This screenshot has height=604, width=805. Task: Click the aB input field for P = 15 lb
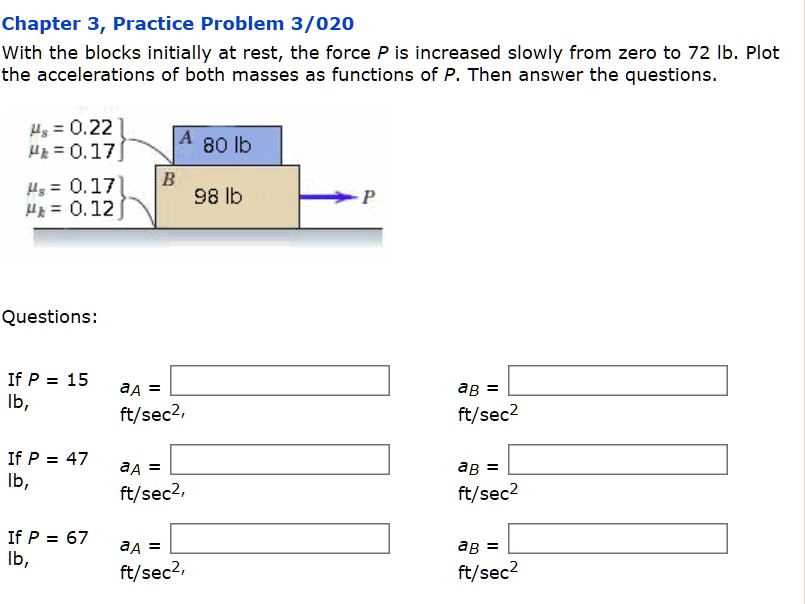point(619,381)
